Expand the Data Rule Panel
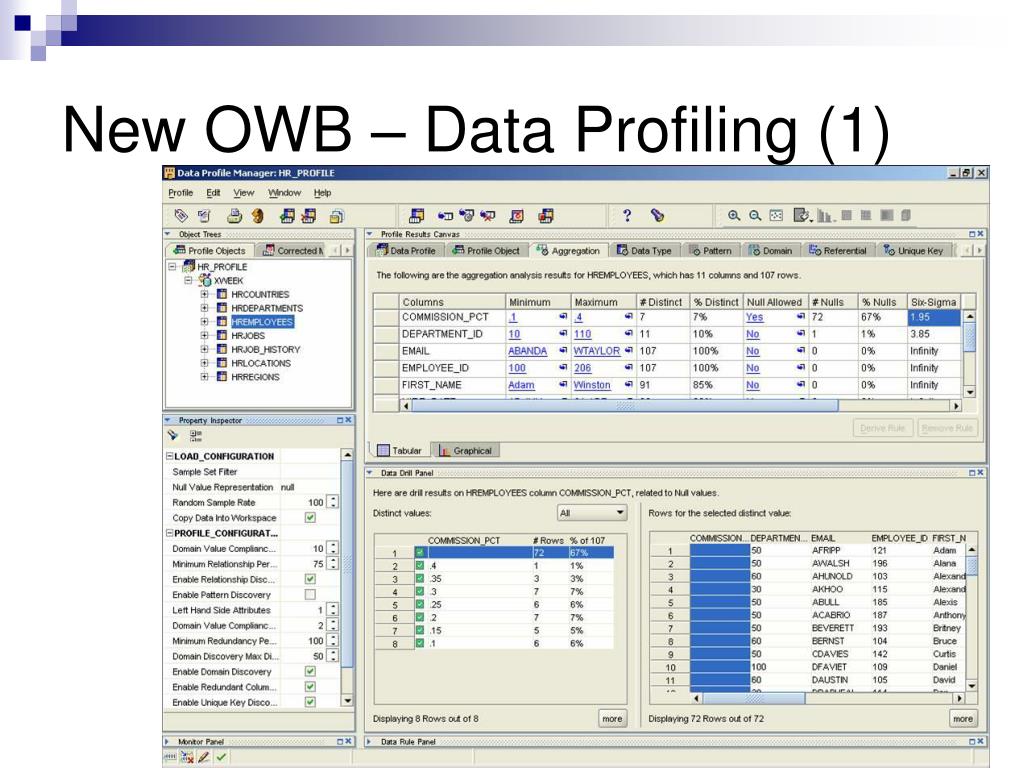 pos(369,741)
